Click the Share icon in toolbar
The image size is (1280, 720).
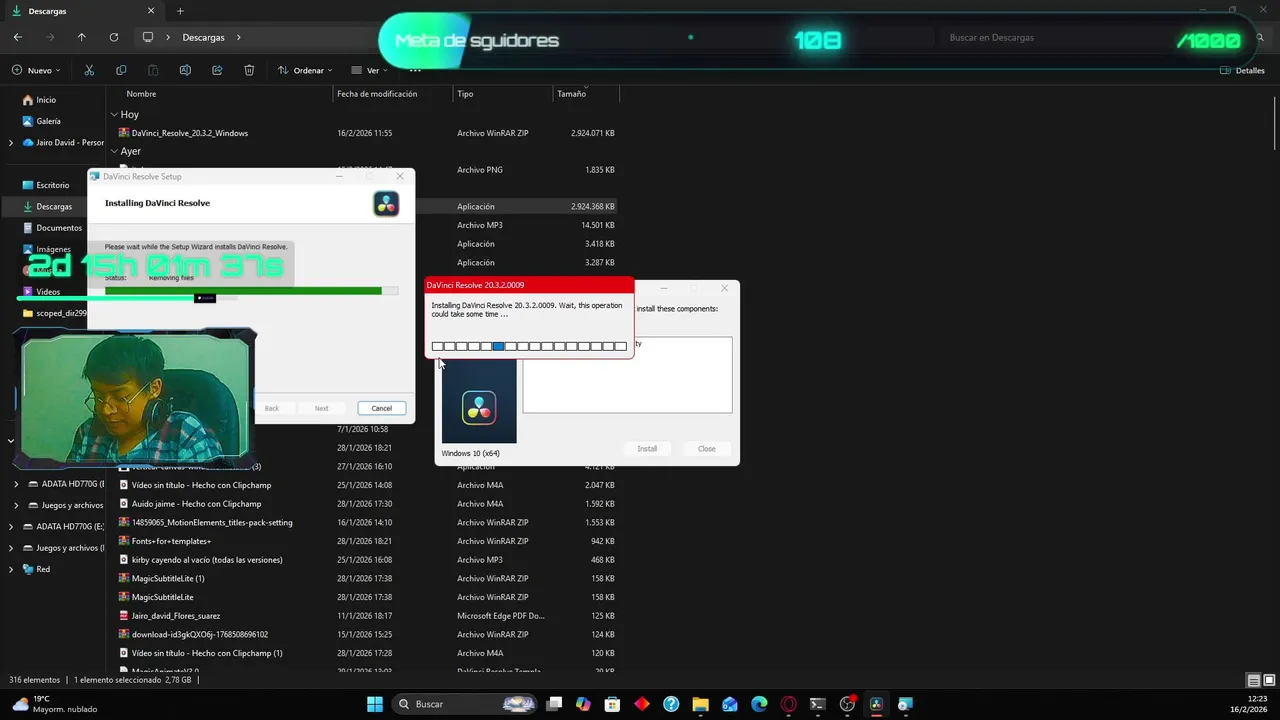(x=217, y=70)
